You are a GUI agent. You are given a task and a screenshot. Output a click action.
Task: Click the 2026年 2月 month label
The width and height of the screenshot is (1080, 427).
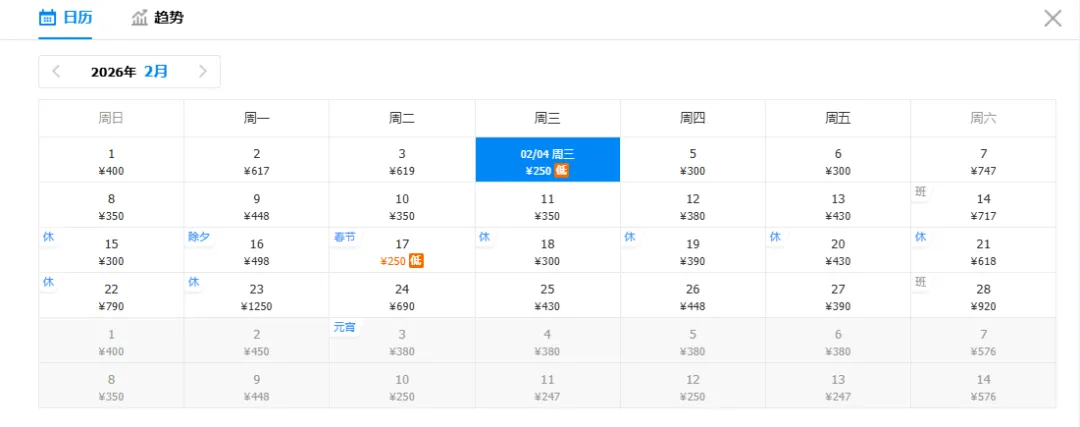tap(129, 72)
